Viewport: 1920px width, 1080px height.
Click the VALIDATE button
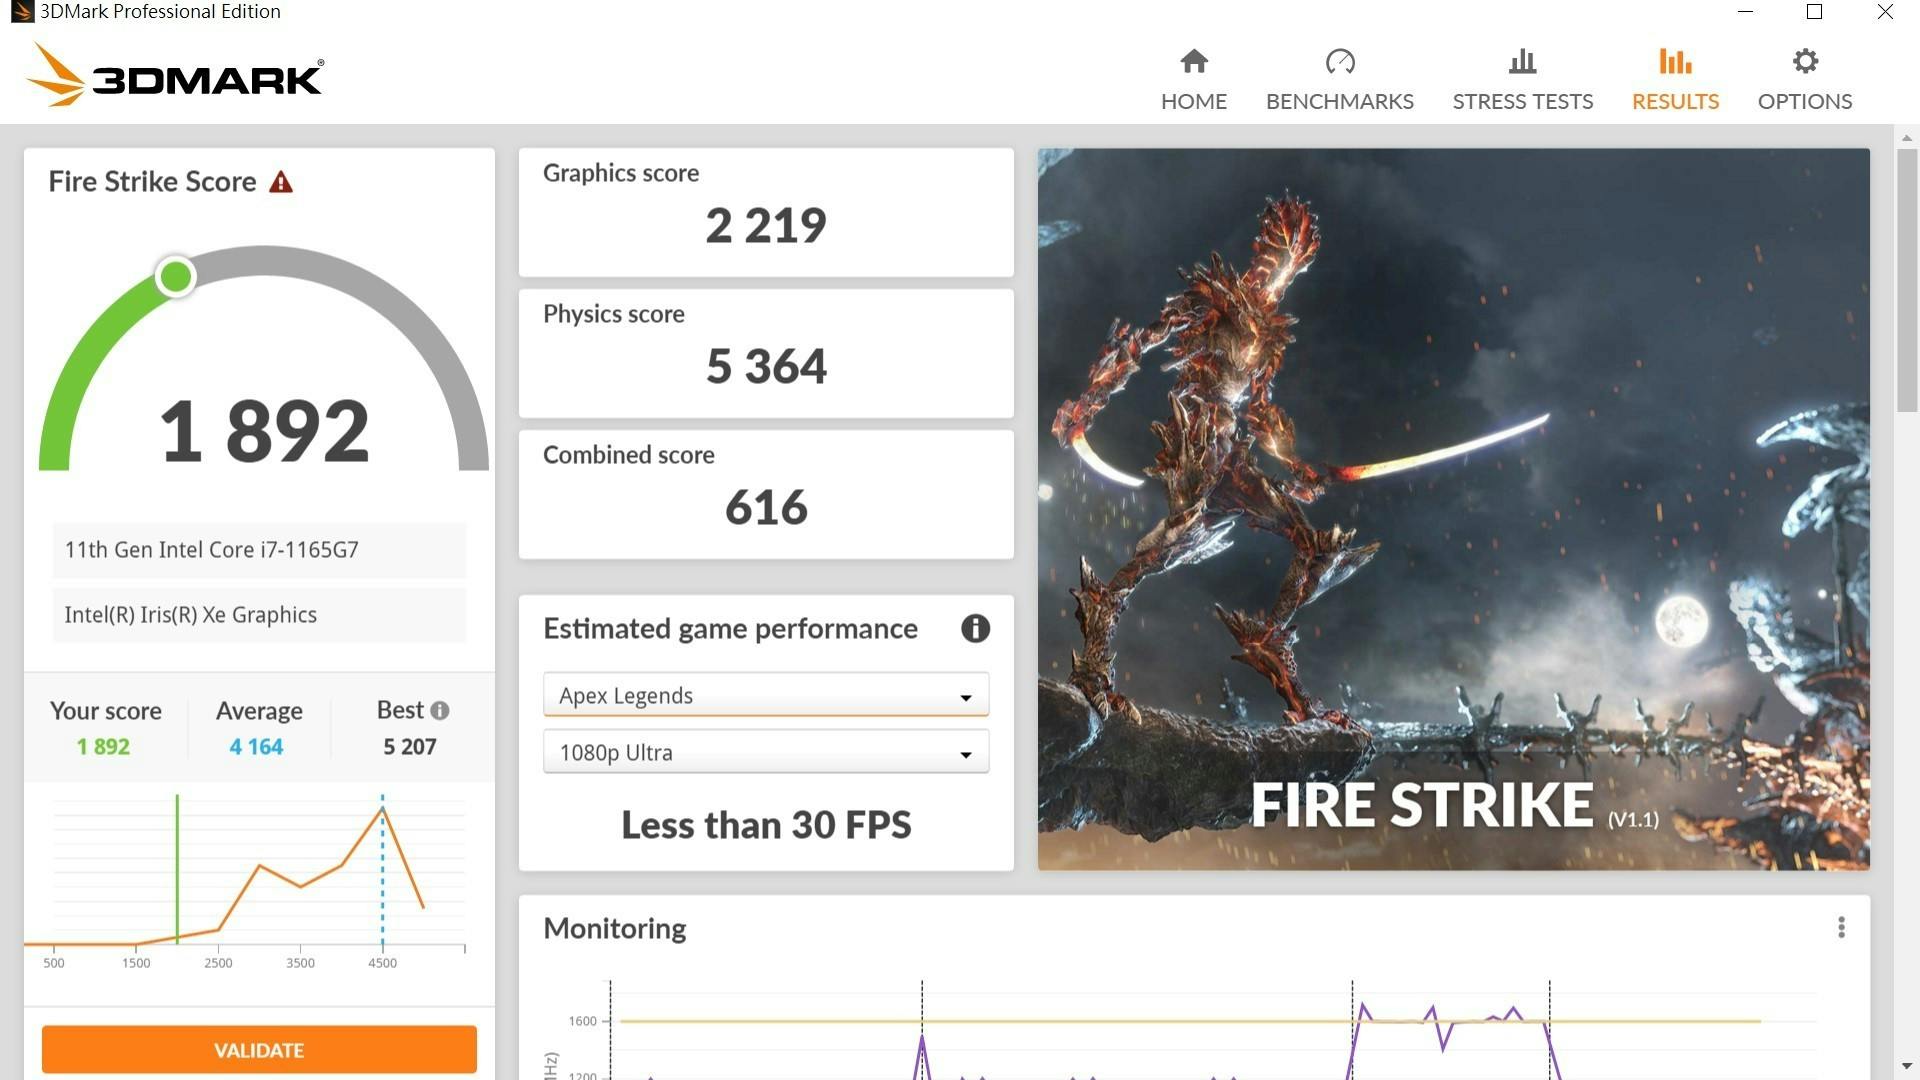(x=259, y=1050)
